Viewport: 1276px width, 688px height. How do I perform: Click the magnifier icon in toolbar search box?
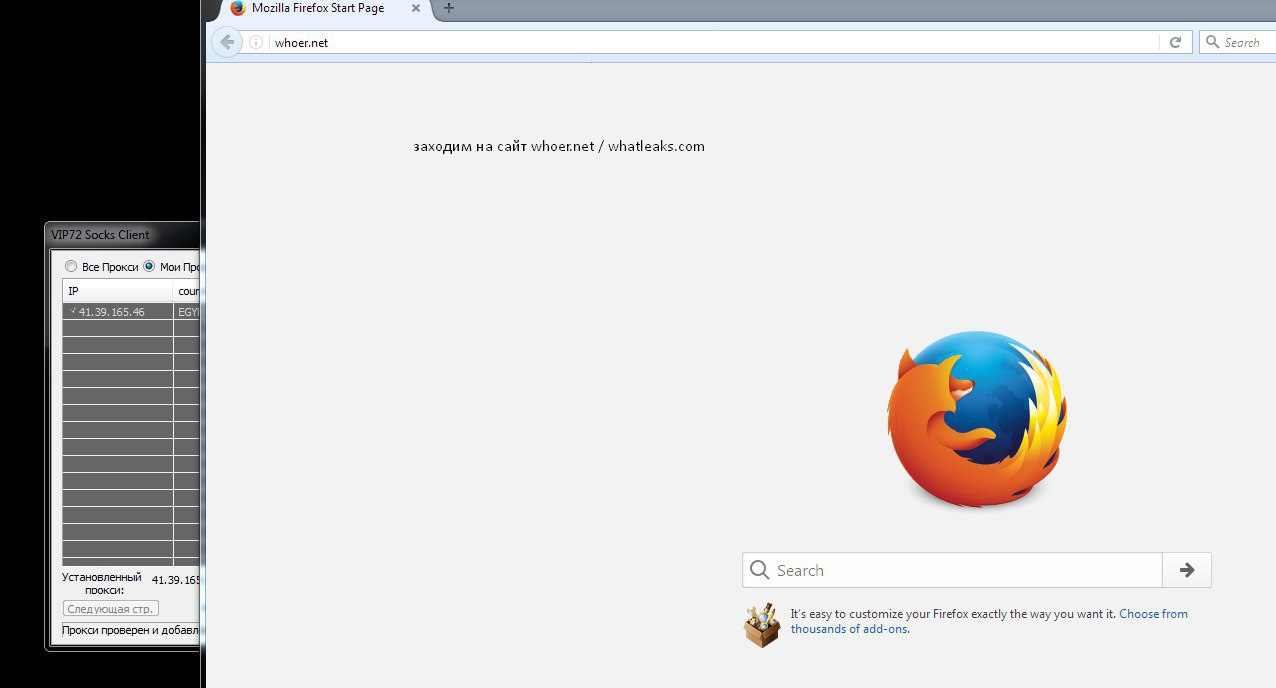tap(1213, 42)
